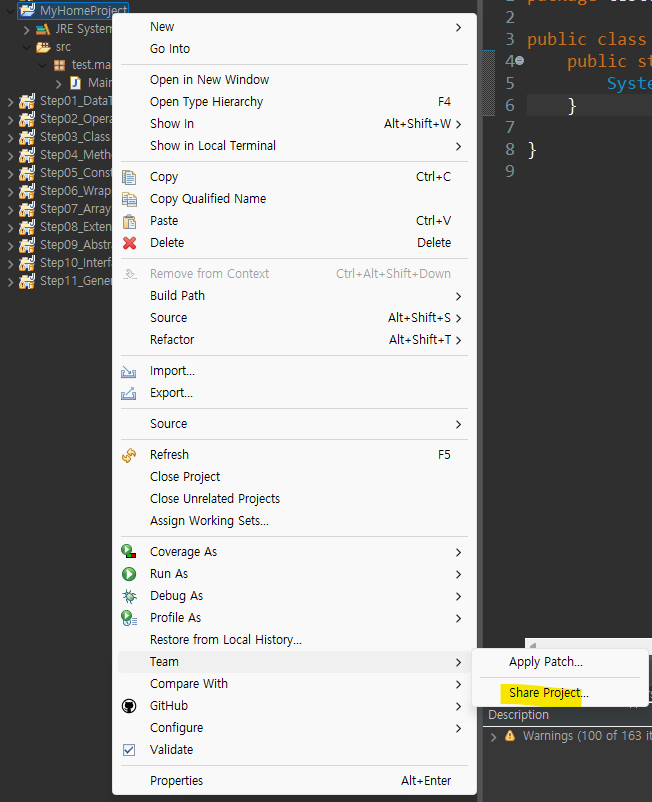Open the New submenu arrow
The width and height of the screenshot is (652, 802).
[x=458, y=27]
